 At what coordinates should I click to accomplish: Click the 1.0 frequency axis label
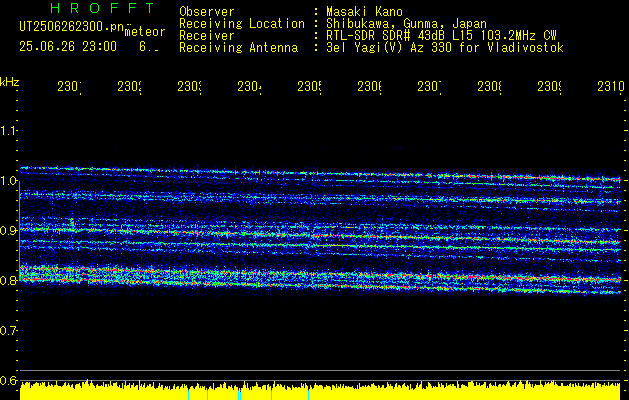tap(8, 181)
